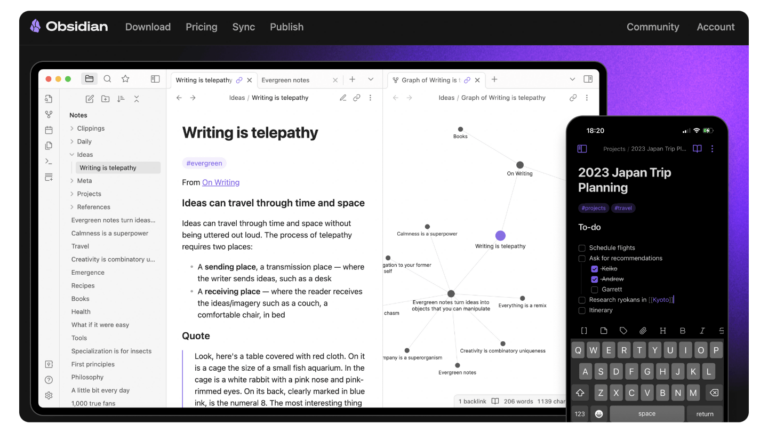Create a new folder icon
This screenshot has height=432, width=768.
click(105, 99)
